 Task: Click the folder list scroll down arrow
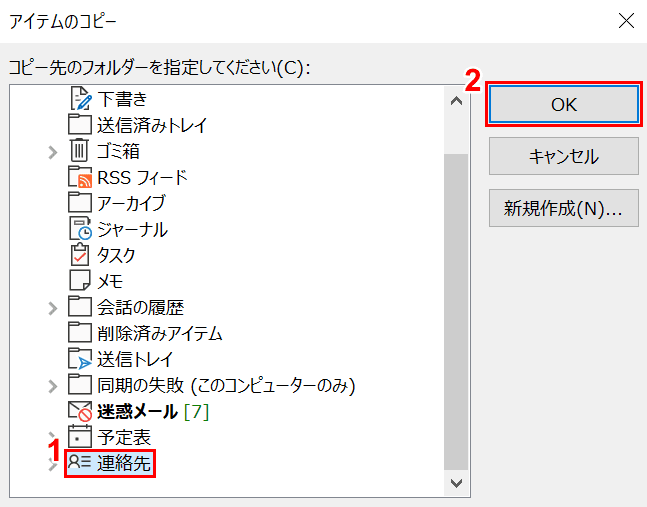point(456,482)
